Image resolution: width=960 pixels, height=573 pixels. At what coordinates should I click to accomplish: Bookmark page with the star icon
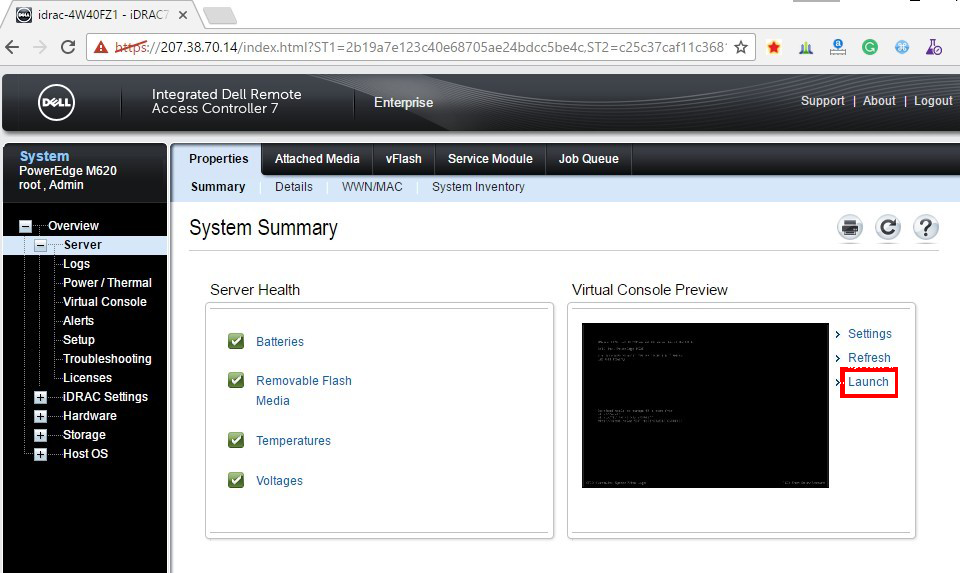point(741,47)
